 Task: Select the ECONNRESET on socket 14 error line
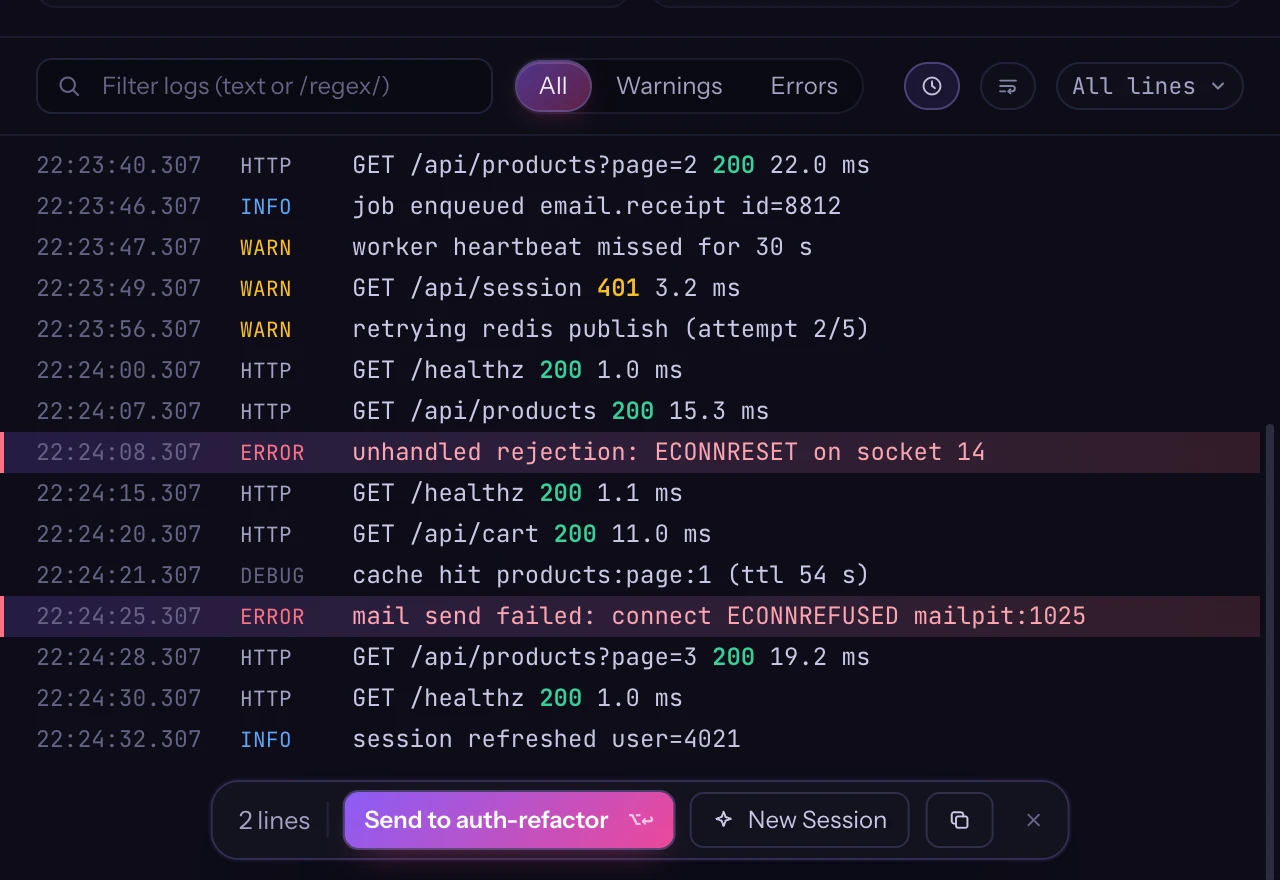pos(632,452)
